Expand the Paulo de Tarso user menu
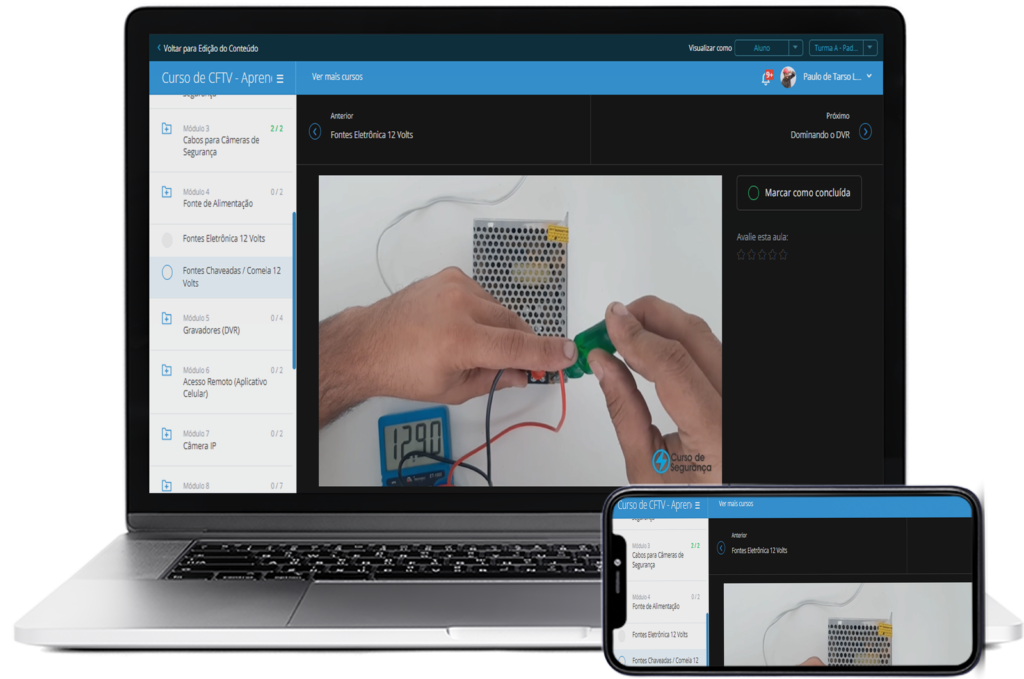Viewport: 1024px width, 679px height. 869,77
